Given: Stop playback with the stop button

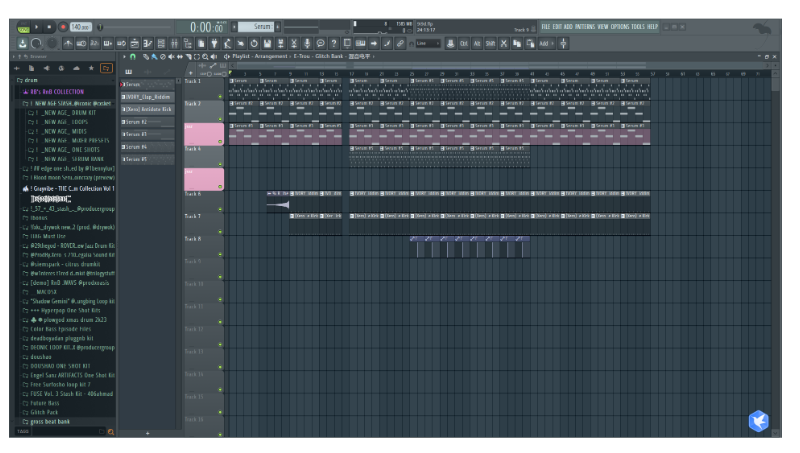Looking at the screenshot, I should (x=49, y=27).
